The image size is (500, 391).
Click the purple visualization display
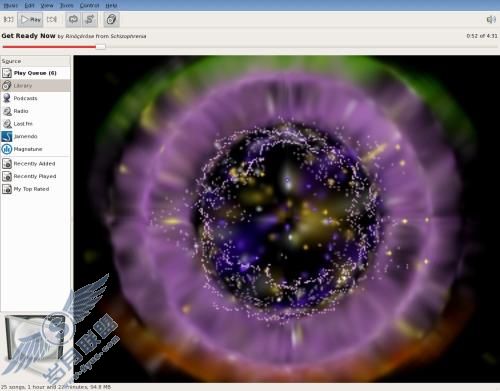pos(286,219)
